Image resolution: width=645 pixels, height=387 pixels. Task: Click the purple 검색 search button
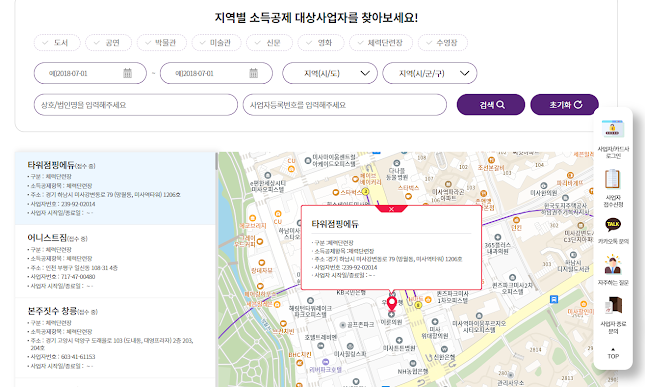tap(491, 105)
